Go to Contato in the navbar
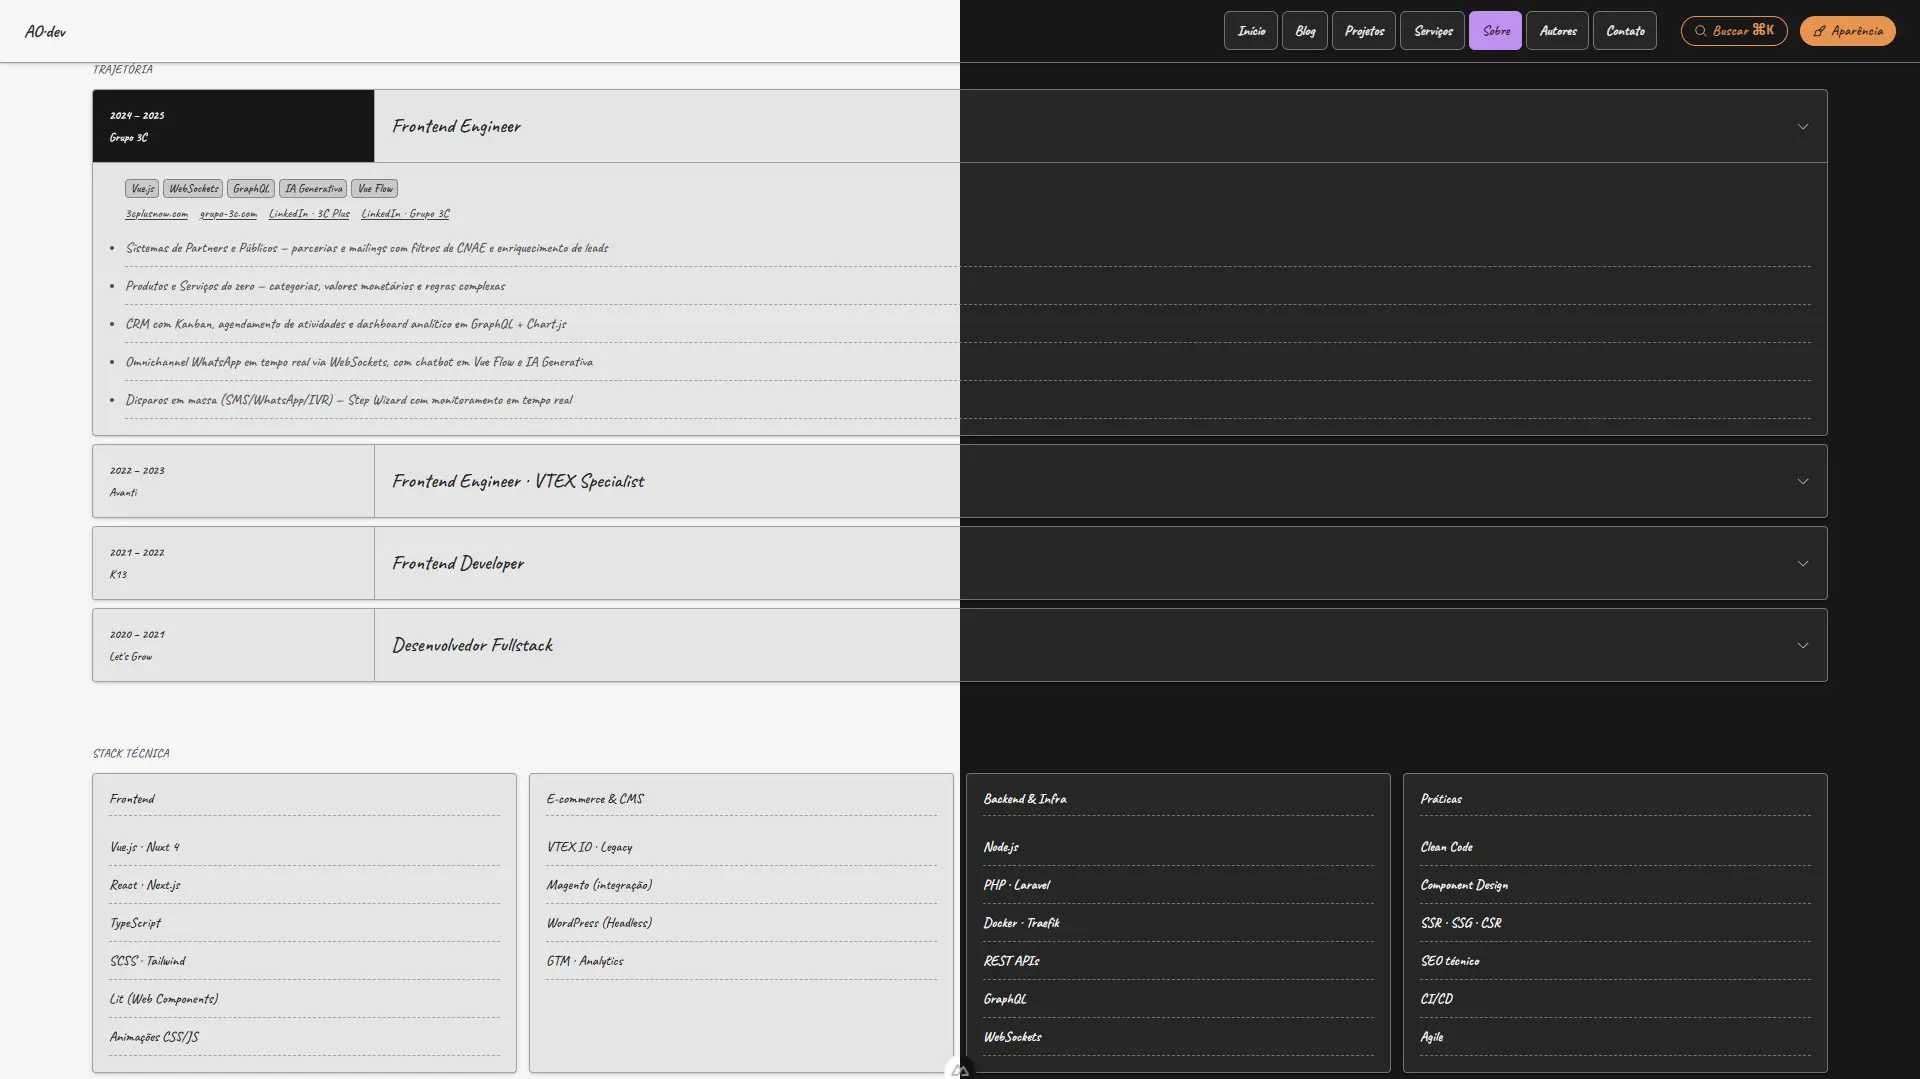 (1625, 31)
